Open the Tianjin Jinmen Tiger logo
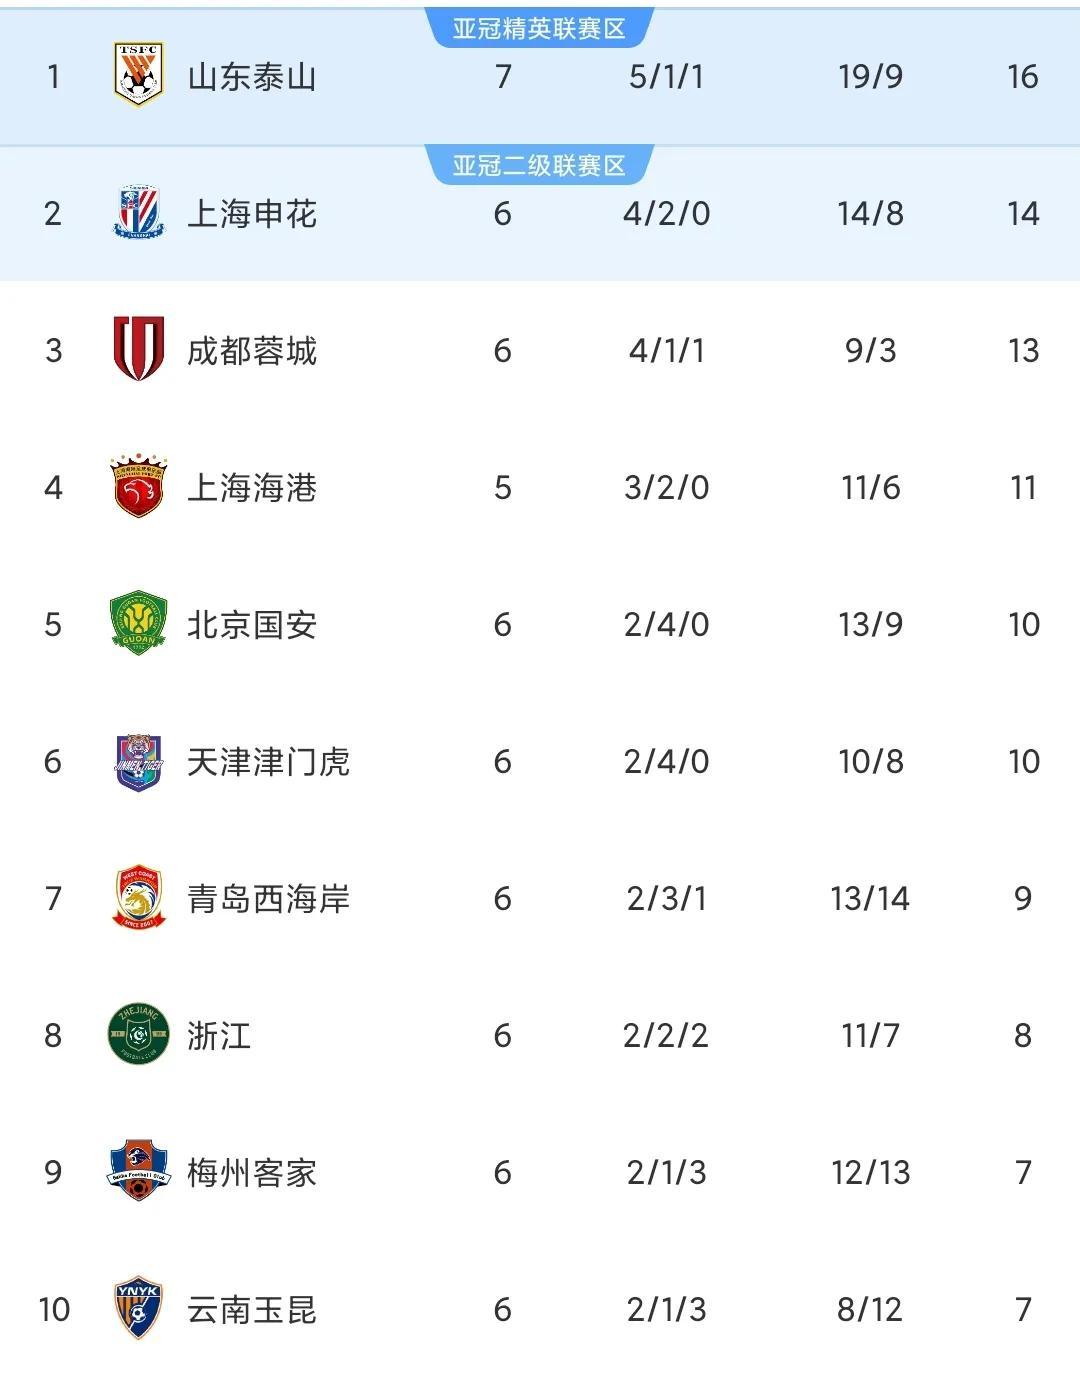1080x1377 pixels. [x=138, y=762]
